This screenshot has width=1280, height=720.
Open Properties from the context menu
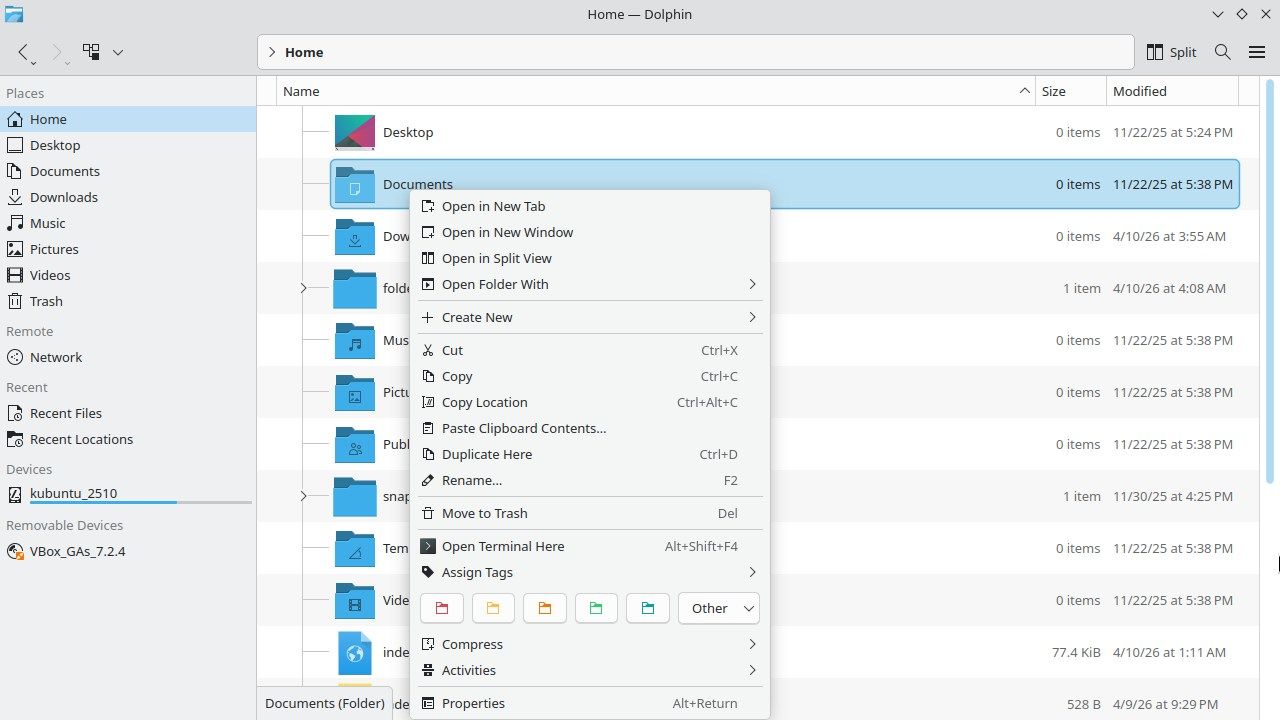click(590, 703)
